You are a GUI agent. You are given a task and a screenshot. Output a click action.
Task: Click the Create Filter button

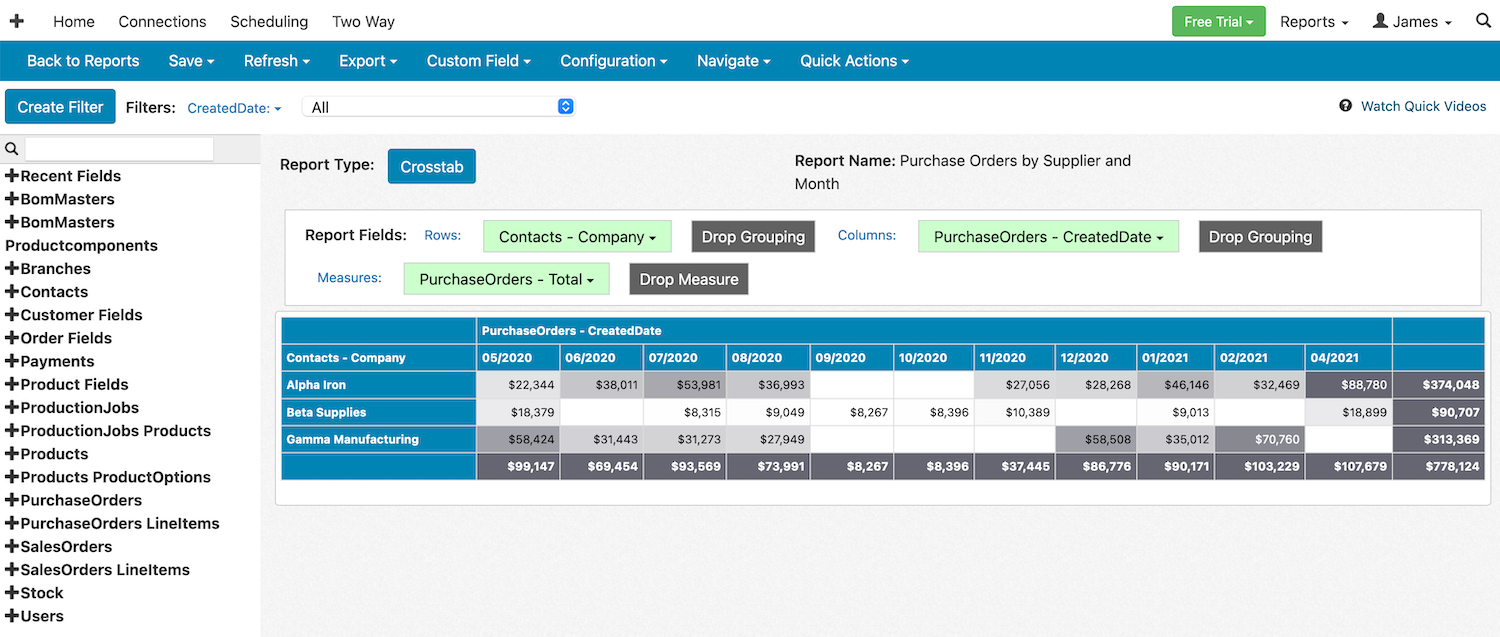tap(60, 107)
